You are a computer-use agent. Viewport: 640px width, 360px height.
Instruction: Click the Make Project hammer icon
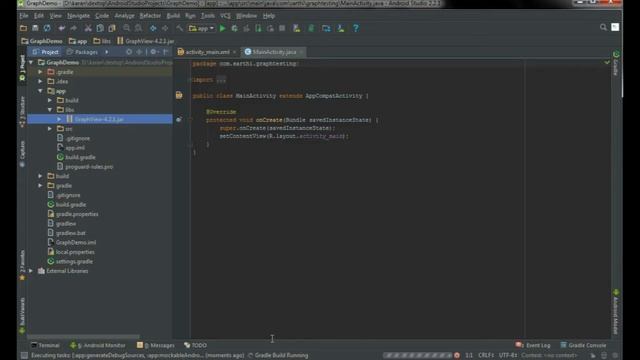[x=180, y=28]
